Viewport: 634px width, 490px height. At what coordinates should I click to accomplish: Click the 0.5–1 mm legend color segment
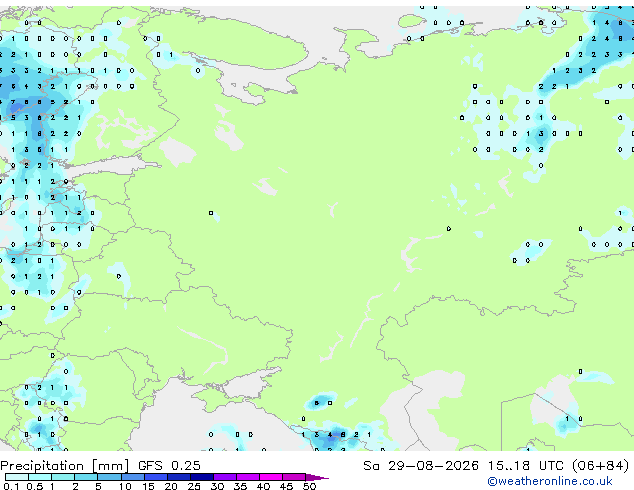(x=40, y=477)
